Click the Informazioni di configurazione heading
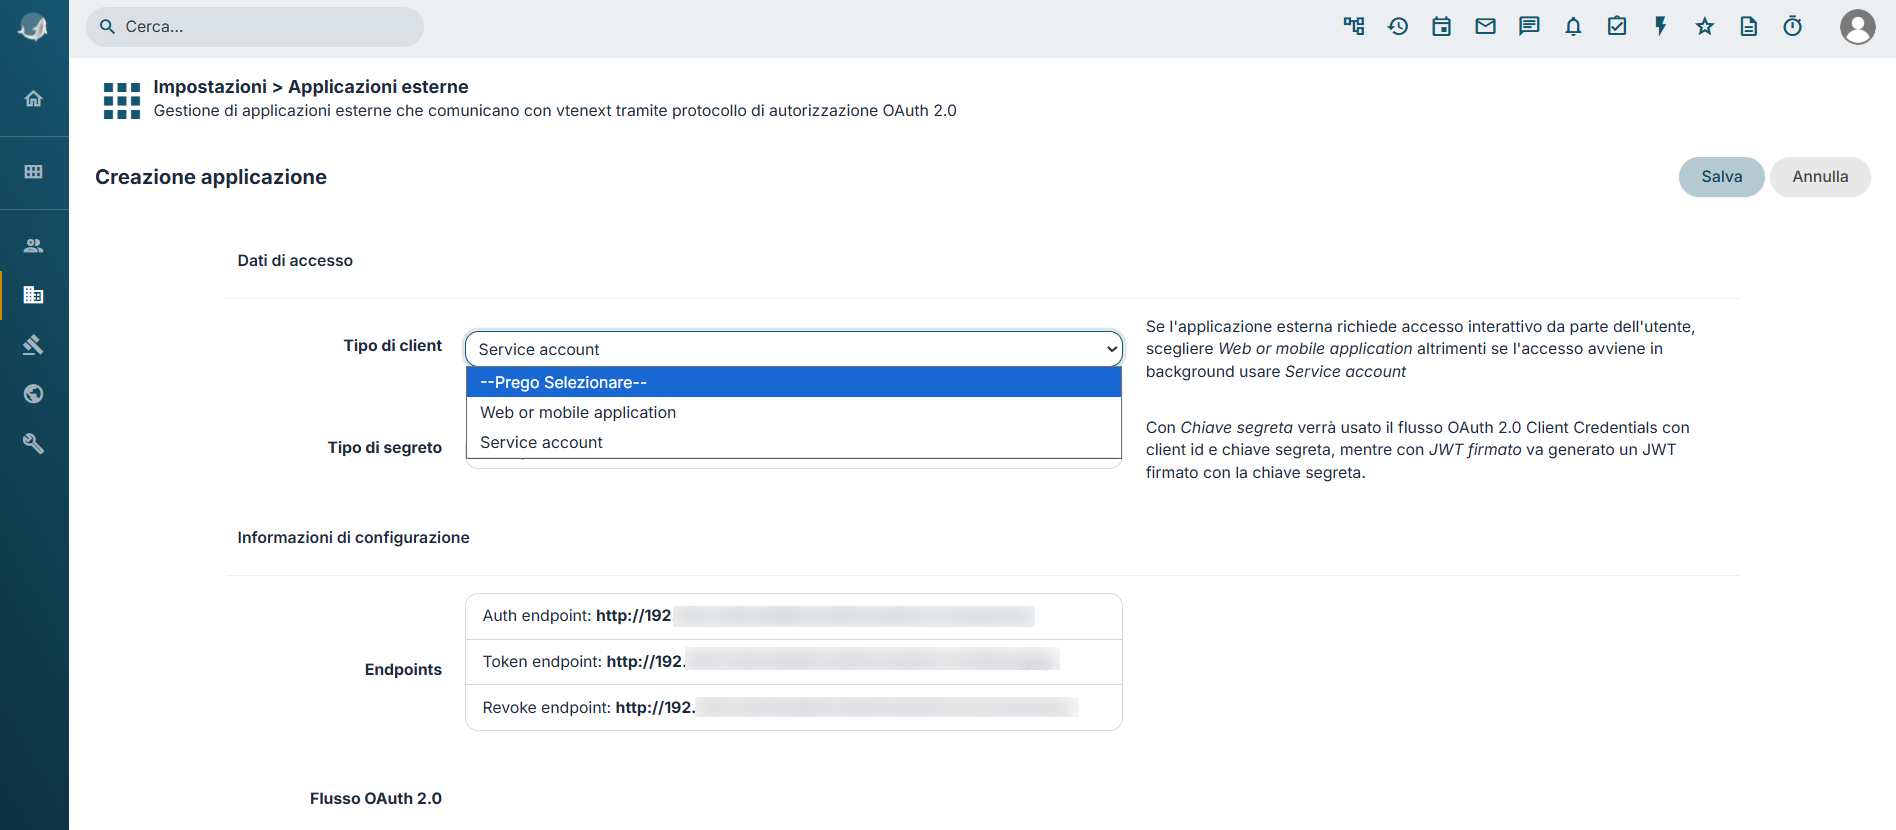Viewport: 1896px width, 830px height. 353,538
